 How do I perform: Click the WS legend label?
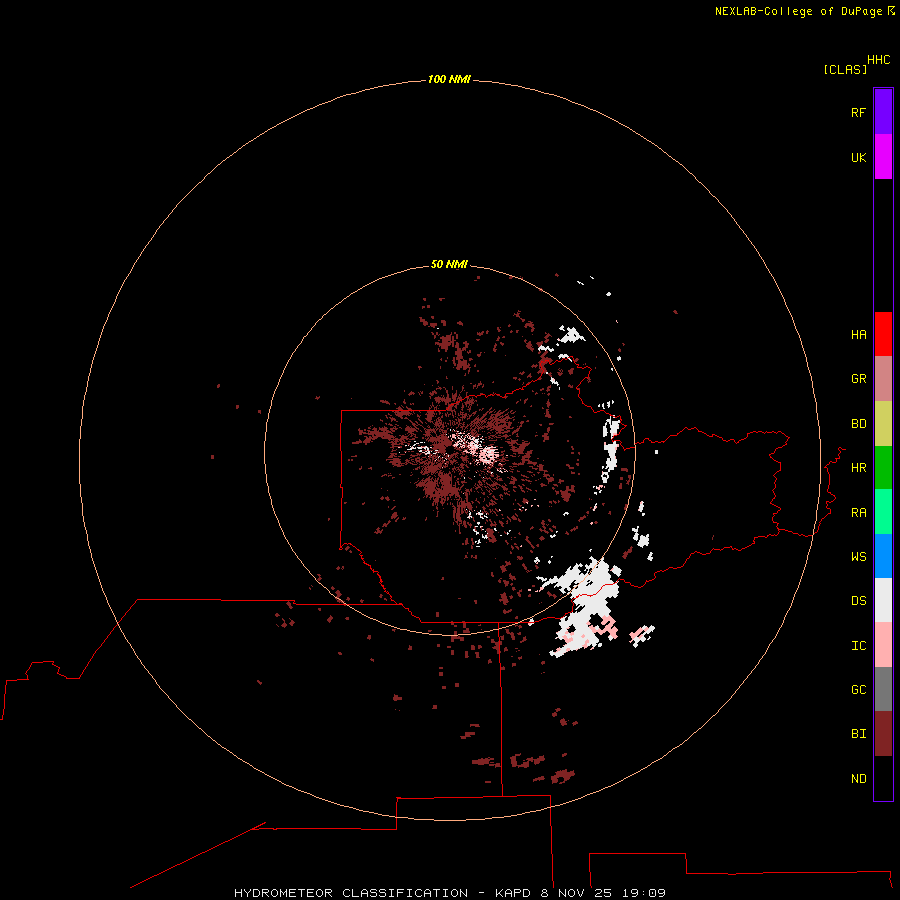point(858,556)
